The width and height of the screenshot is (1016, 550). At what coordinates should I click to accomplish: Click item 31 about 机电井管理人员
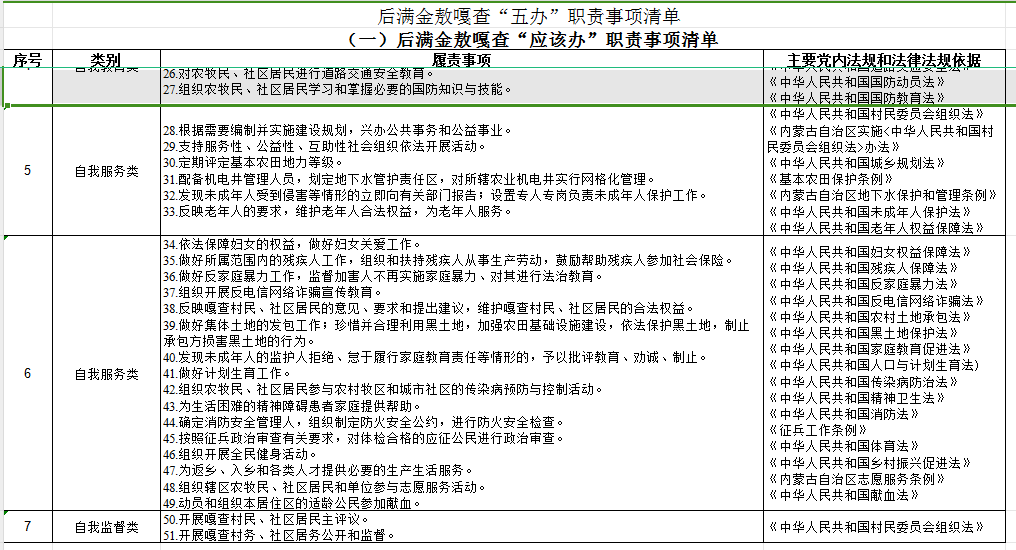point(410,179)
